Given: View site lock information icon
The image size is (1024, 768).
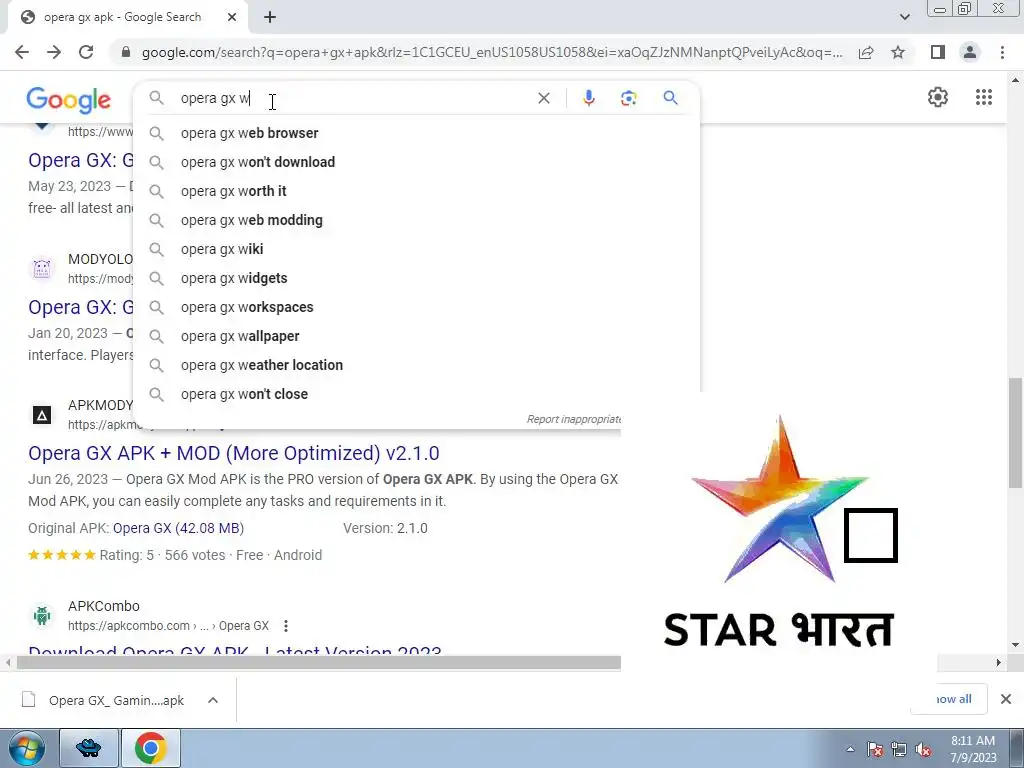Looking at the screenshot, I should click(x=126, y=52).
